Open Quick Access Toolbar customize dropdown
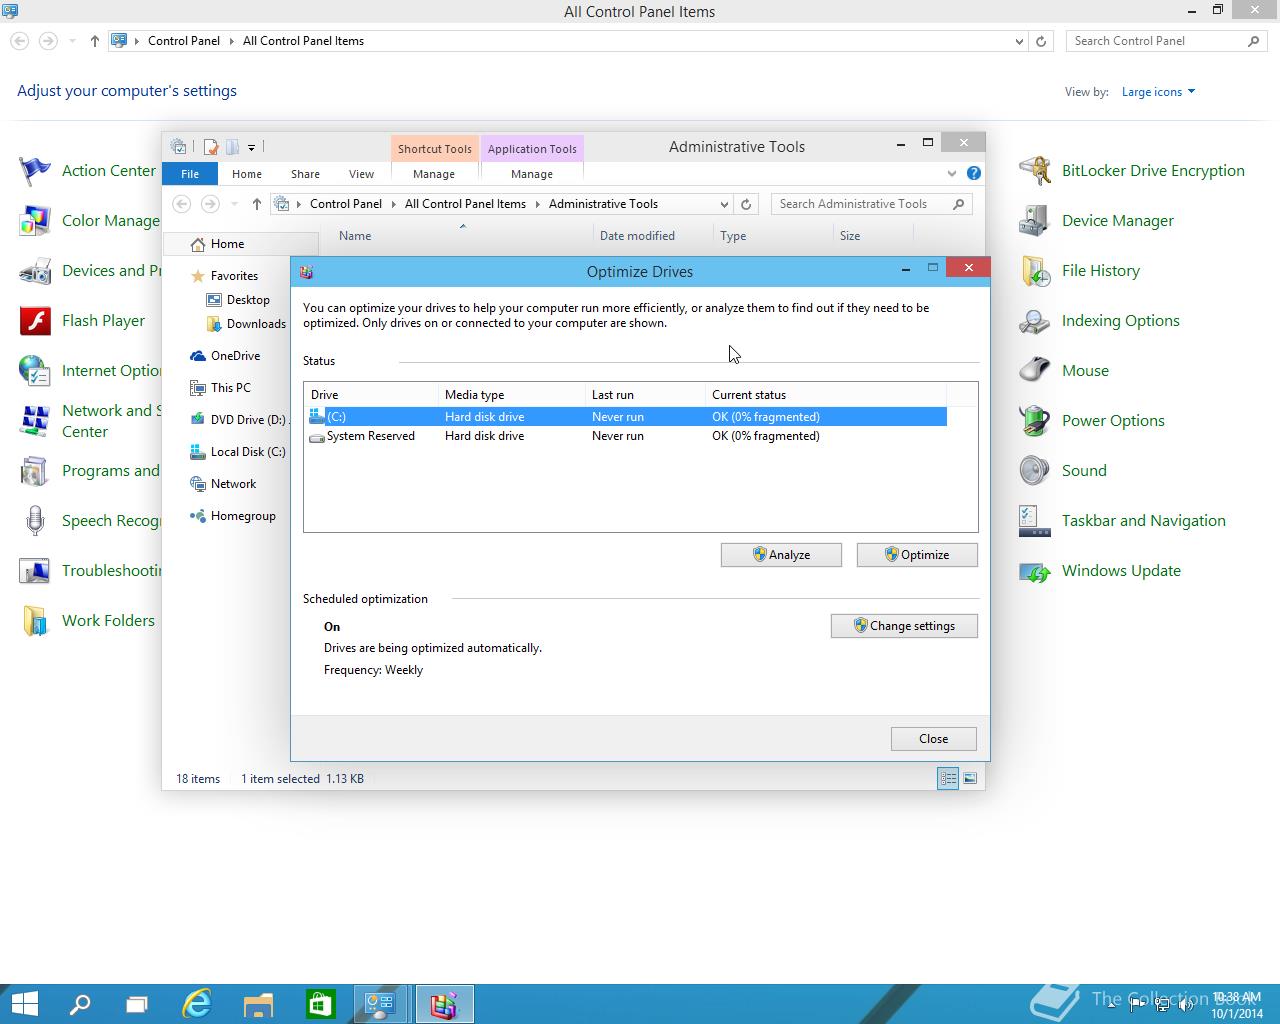The width and height of the screenshot is (1280, 1024). point(251,147)
